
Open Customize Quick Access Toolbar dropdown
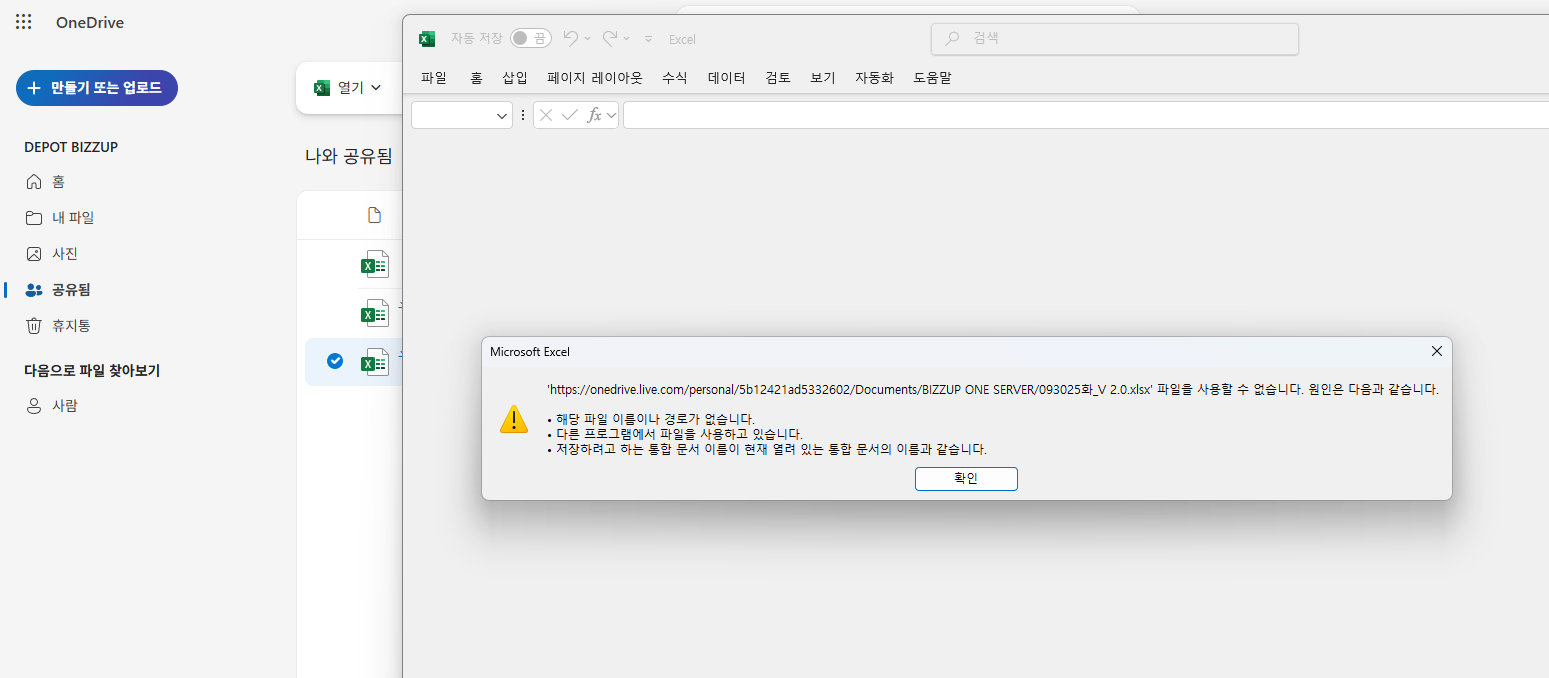click(x=648, y=39)
